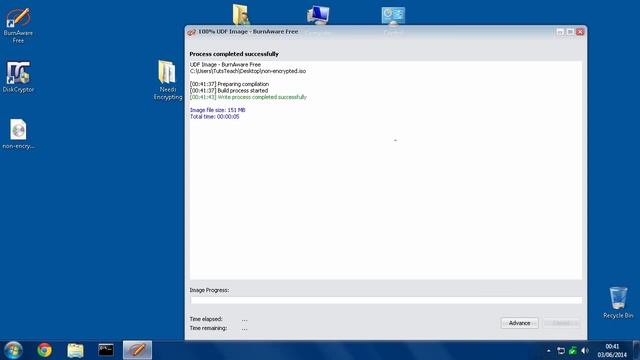Screen dimensions: 640x360
Task: Open the BurnAware Free desktop shortcut
Action: [18, 25]
